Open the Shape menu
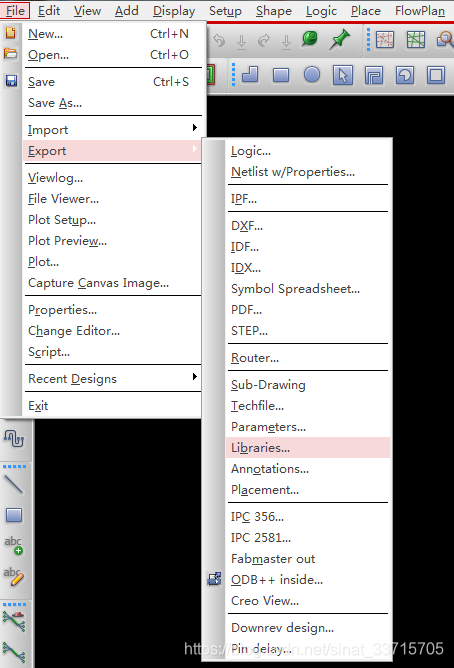 pyautogui.click(x=274, y=11)
